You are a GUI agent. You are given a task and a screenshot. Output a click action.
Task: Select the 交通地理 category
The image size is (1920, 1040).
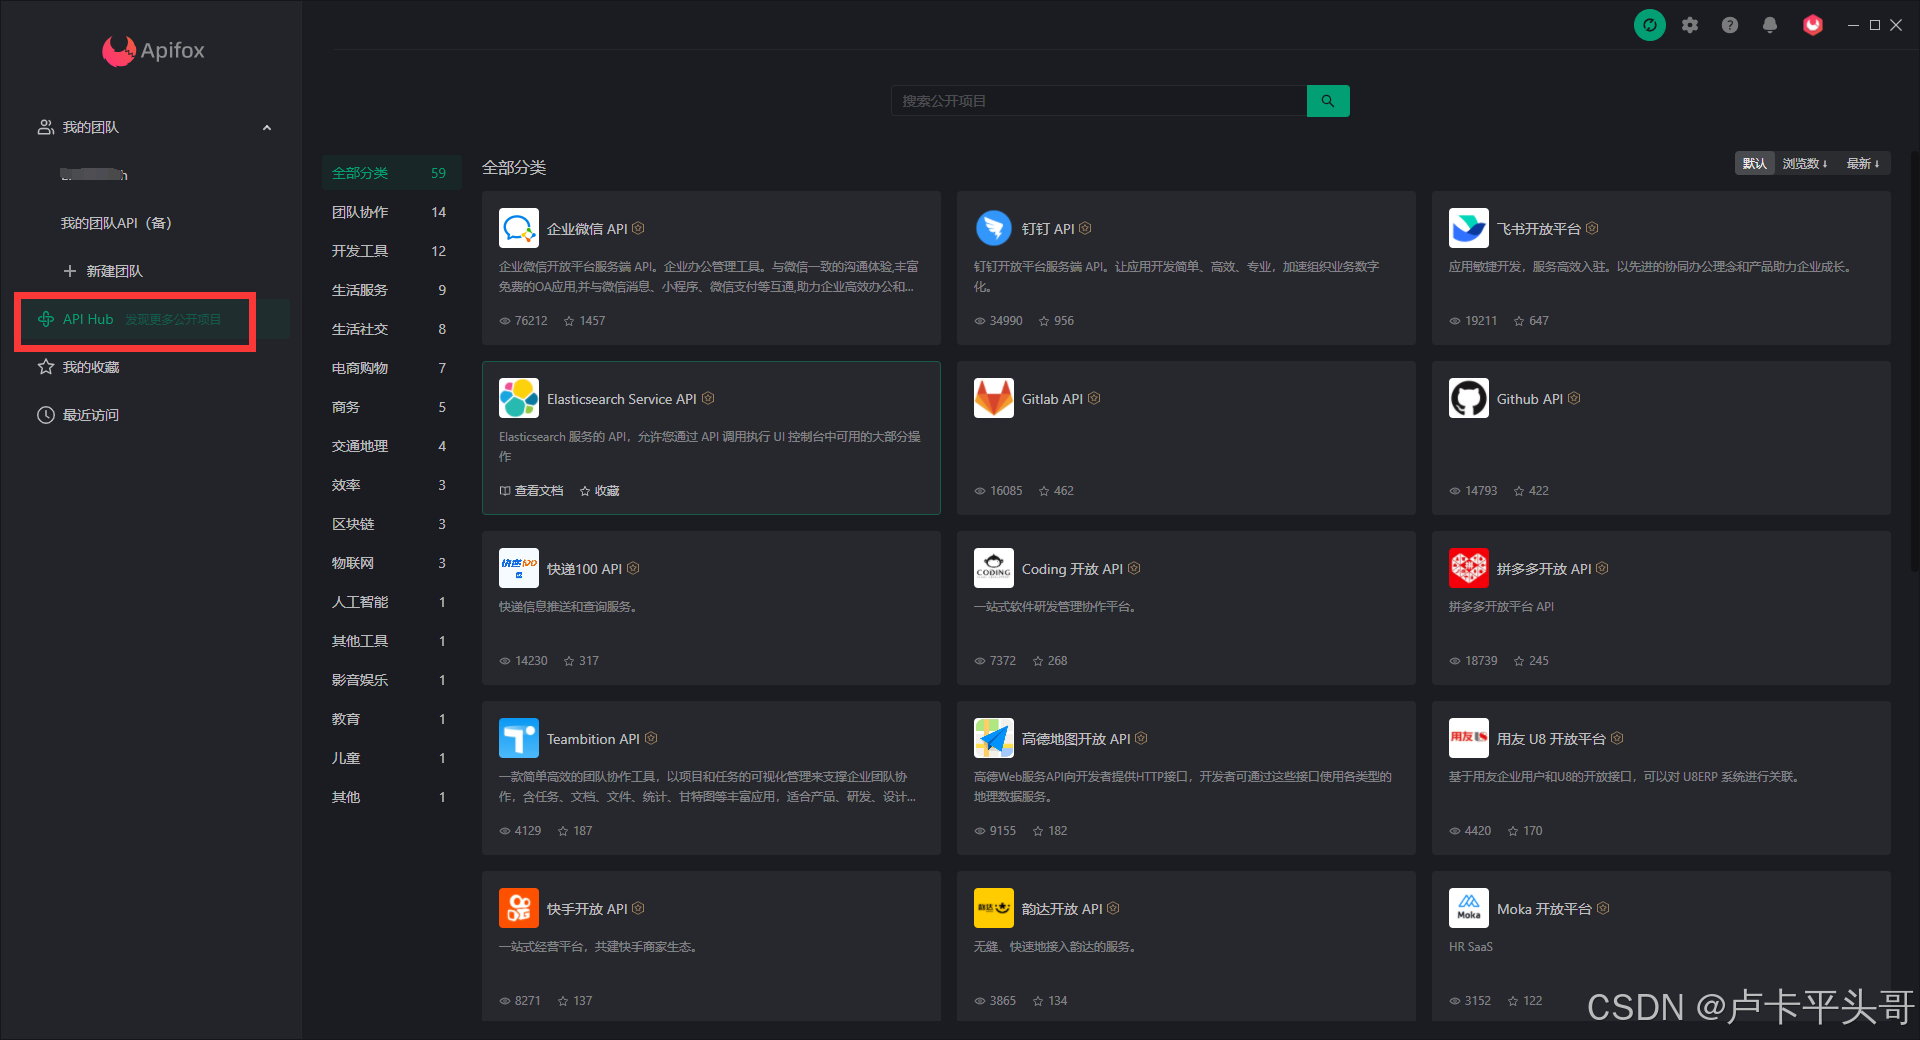(x=391, y=446)
